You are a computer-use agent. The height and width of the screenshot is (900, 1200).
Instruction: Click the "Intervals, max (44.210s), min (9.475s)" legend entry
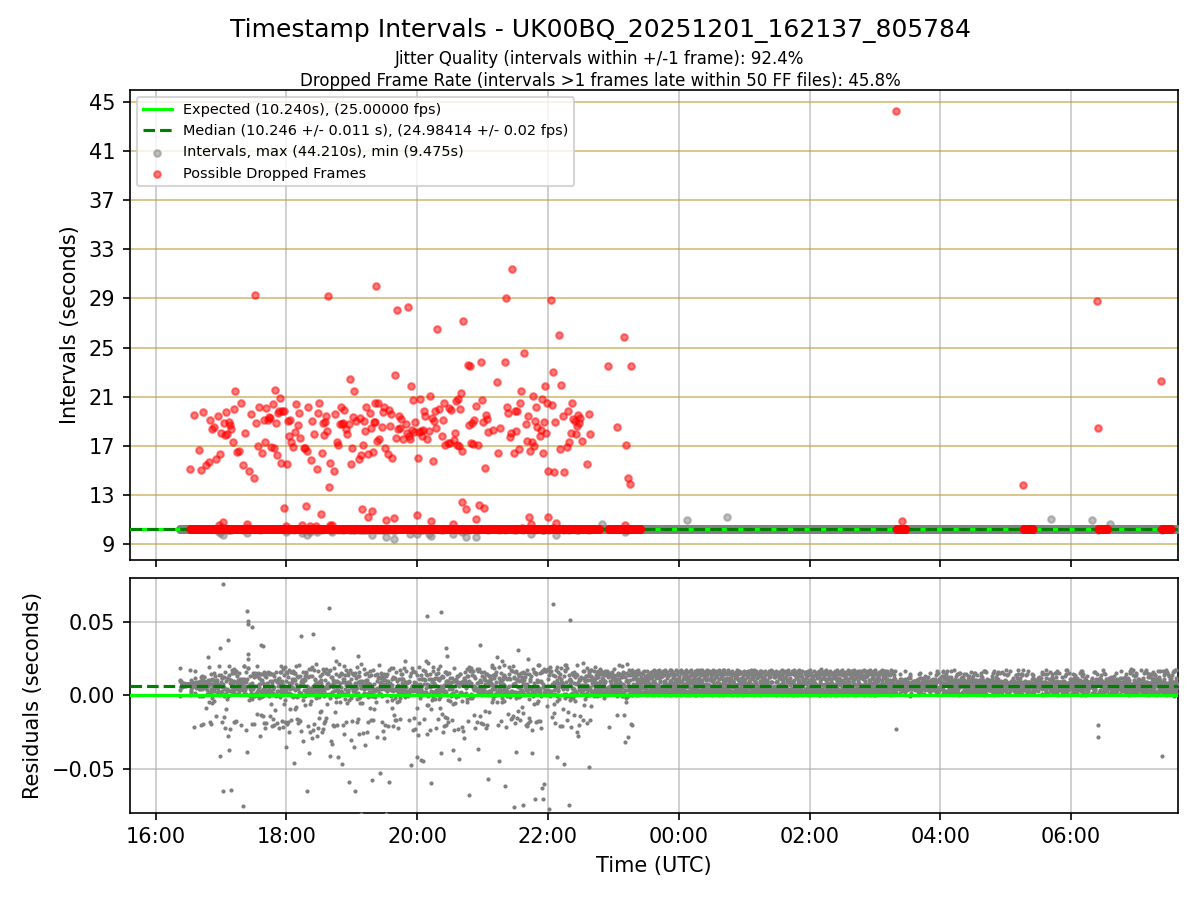[323, 151]
